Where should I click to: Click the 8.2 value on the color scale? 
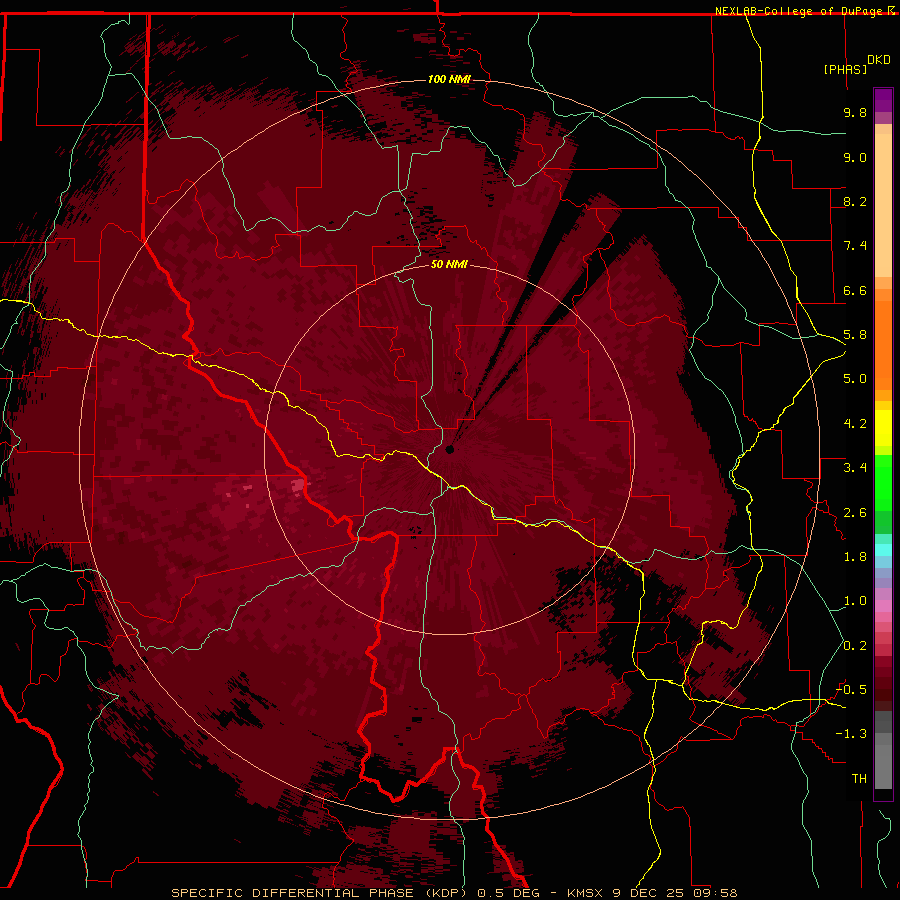click(855, 201)
